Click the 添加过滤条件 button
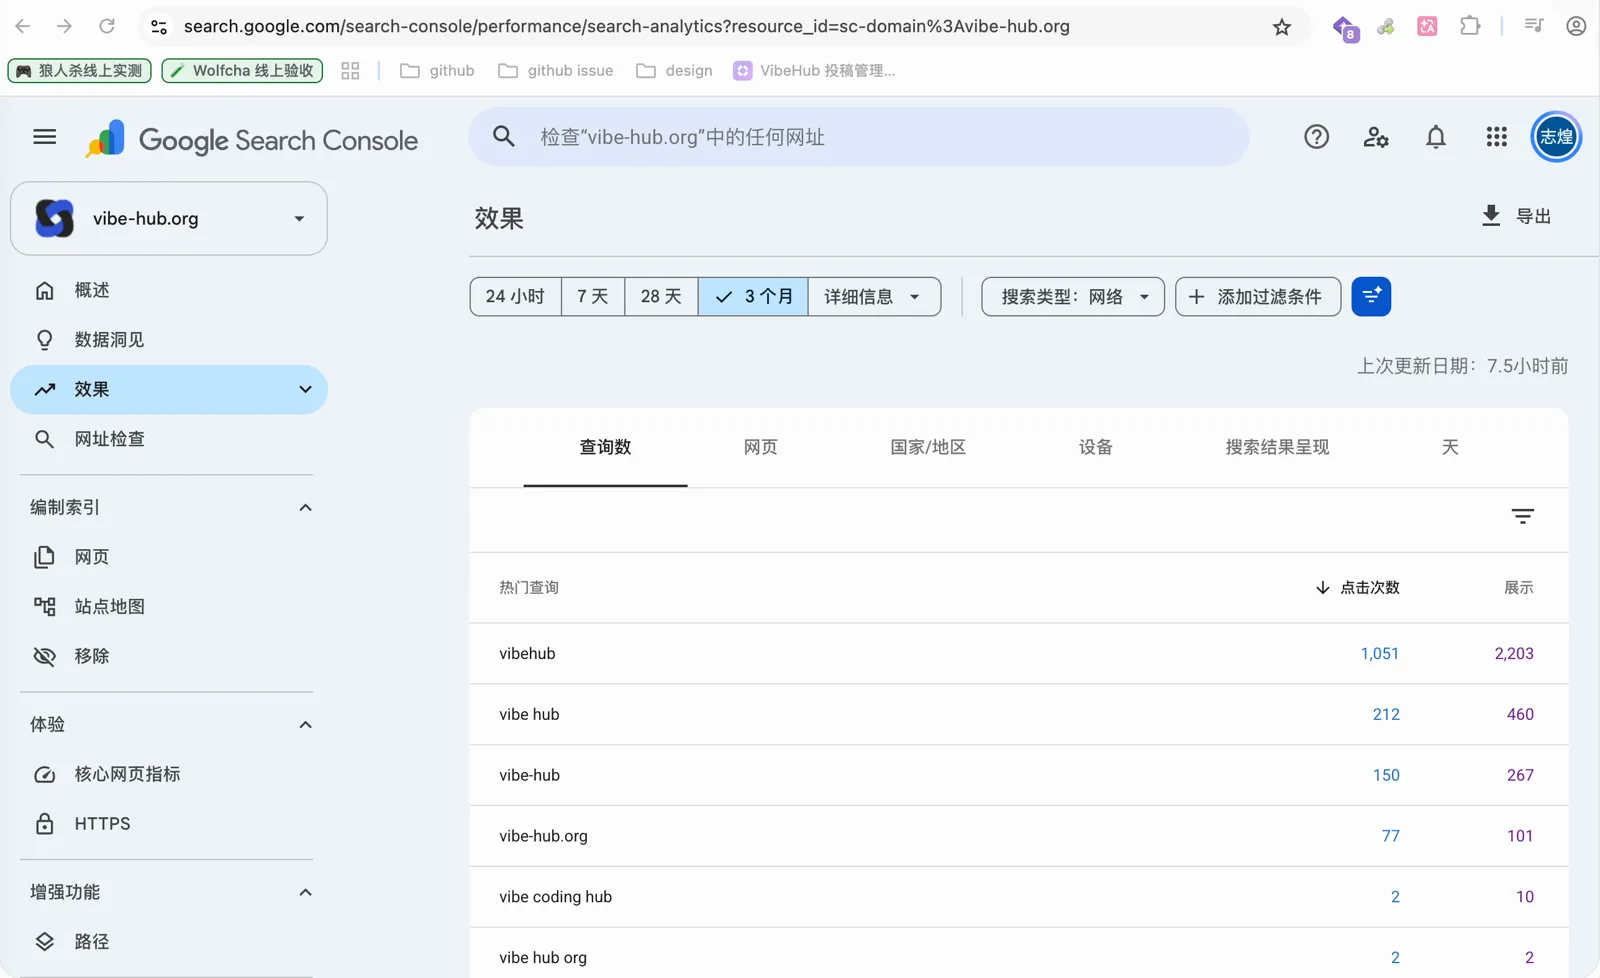This screenshot has width=1600, height=978. click(1258, 296)
